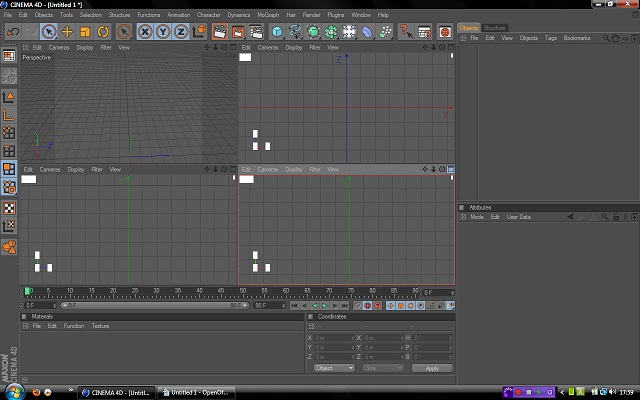Viewport: 640px width, 400px height.
Task: Select Points mode in left palette
Action: (9, 133)
